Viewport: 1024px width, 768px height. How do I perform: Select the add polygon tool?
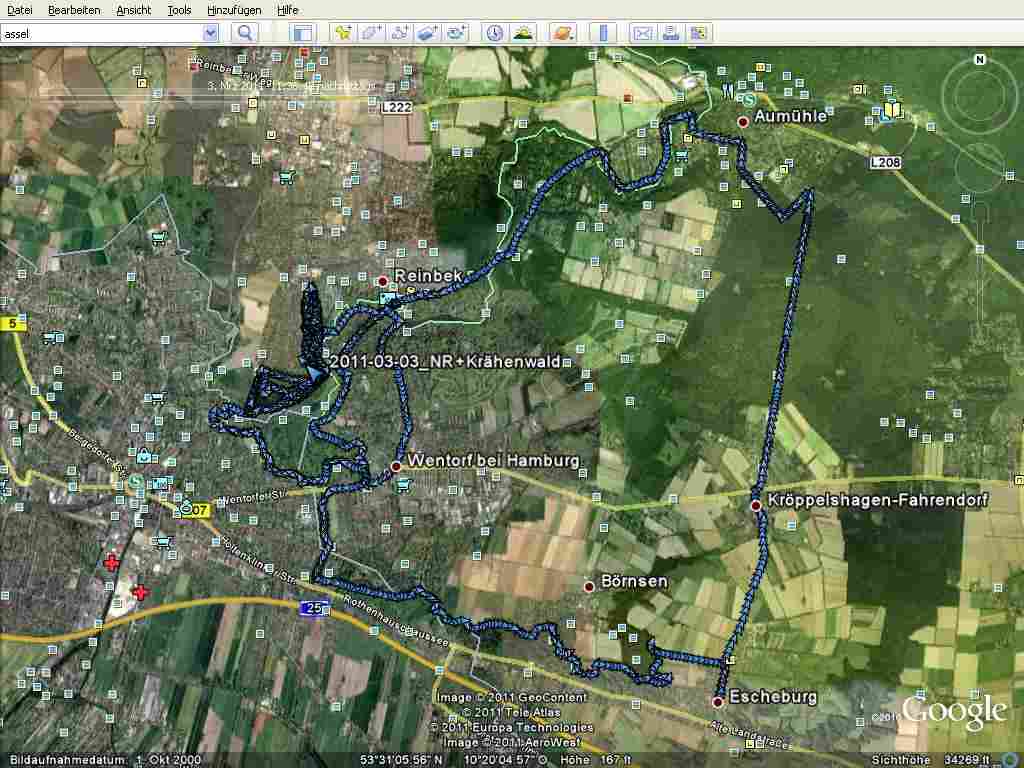[x=371, y=33]
